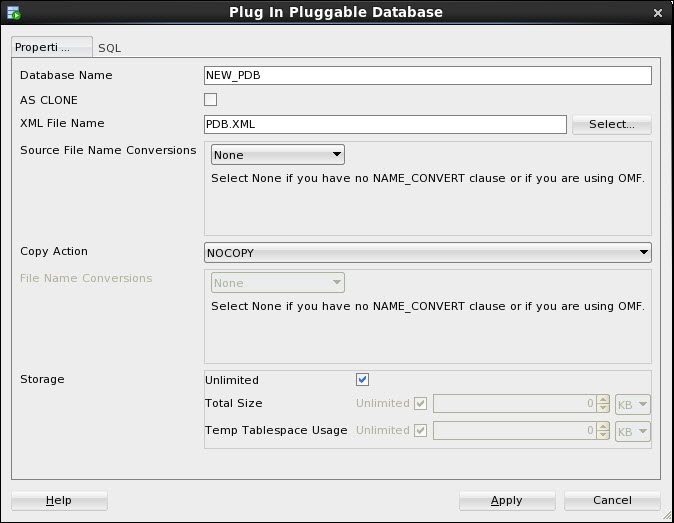Open Source File Name Conversions dropdown

click(278, 155)
